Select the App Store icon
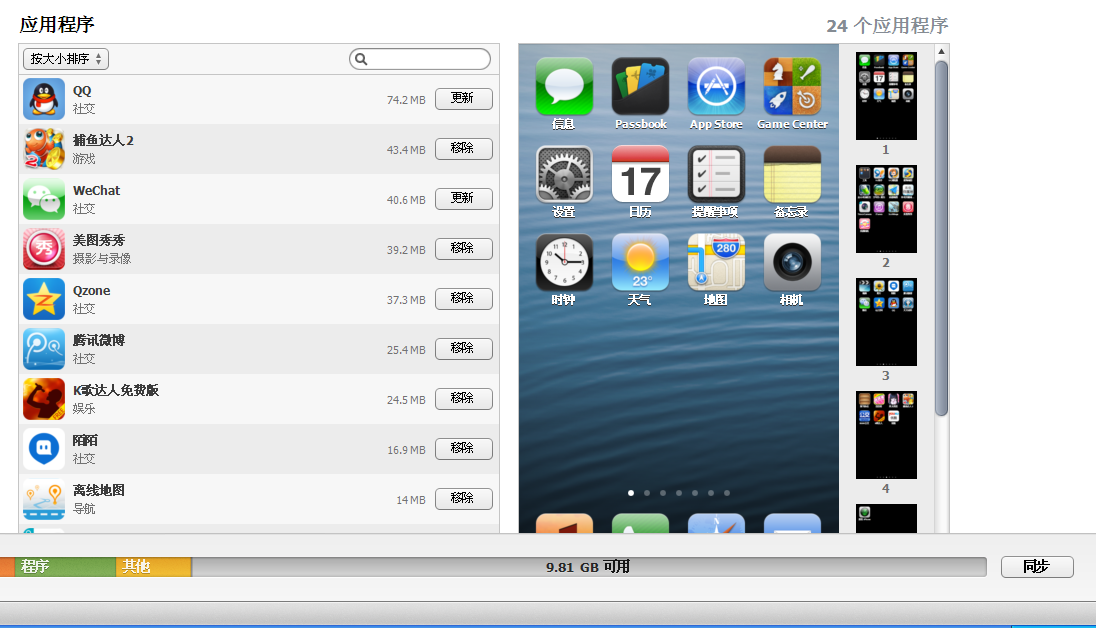 coord(716,86)
